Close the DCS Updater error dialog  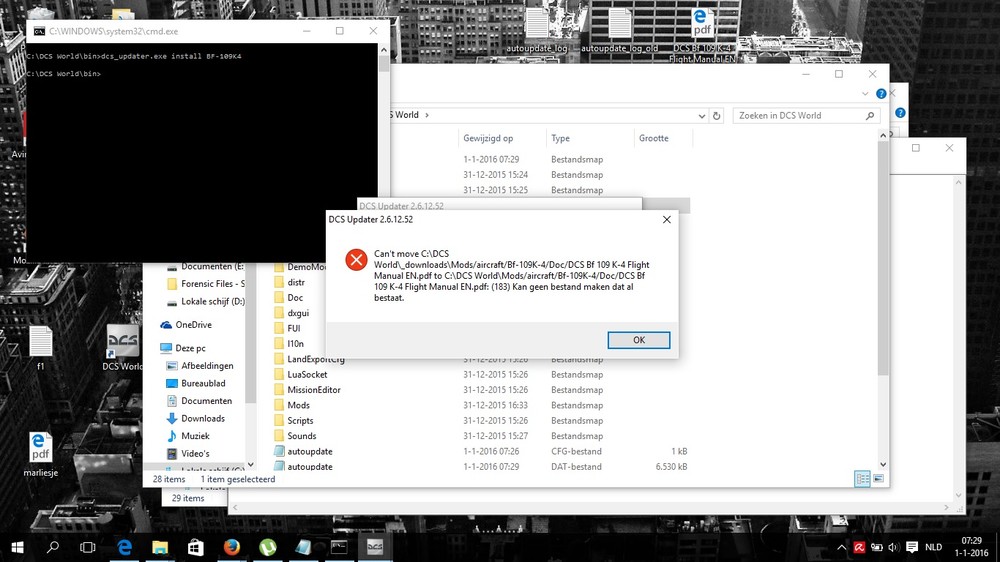click(666, 219)
